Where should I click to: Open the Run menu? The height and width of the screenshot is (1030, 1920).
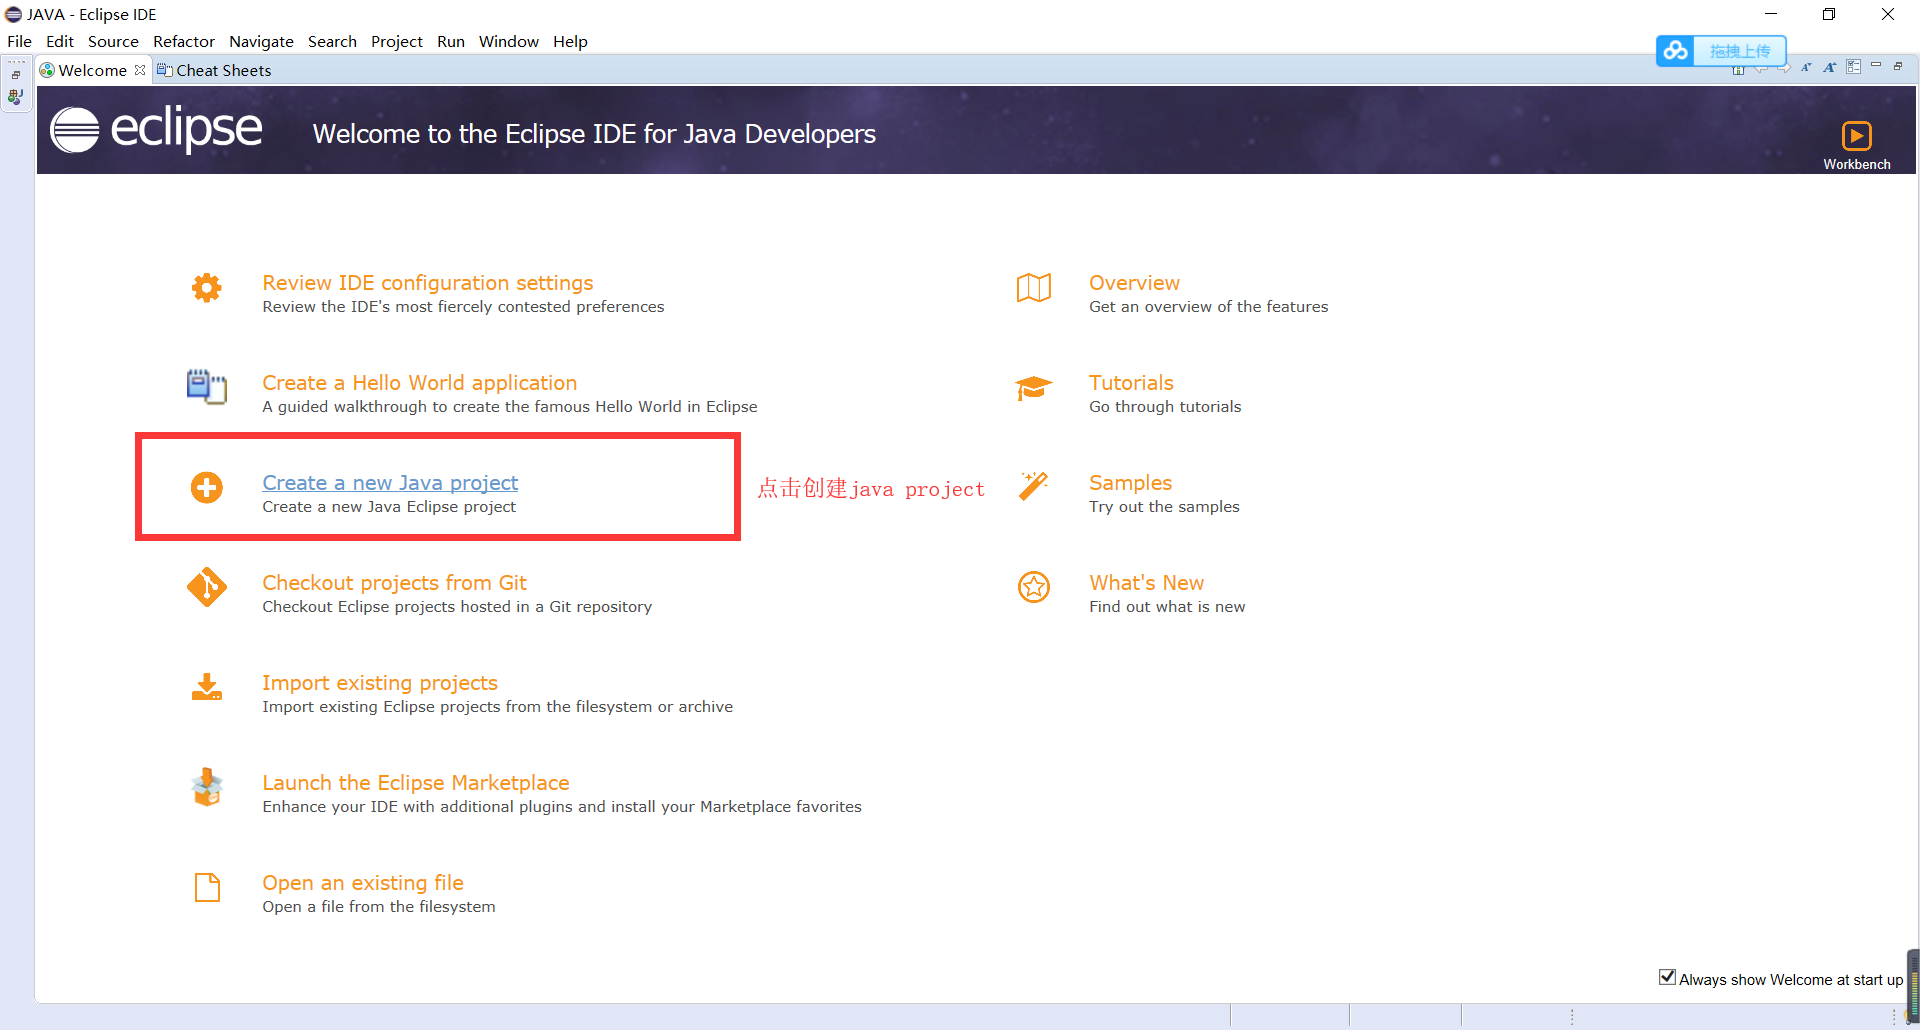[451, 41]
